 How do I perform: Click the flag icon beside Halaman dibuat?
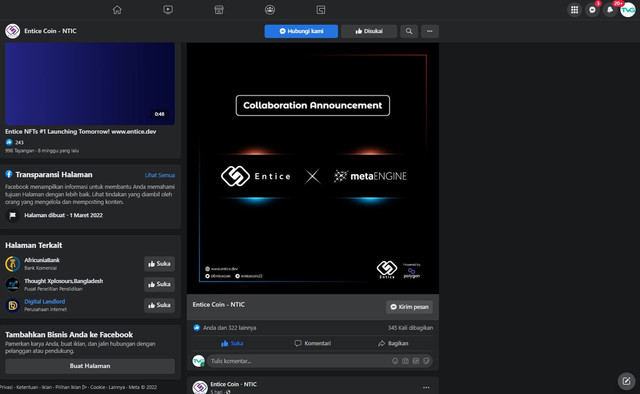point(13,215)
